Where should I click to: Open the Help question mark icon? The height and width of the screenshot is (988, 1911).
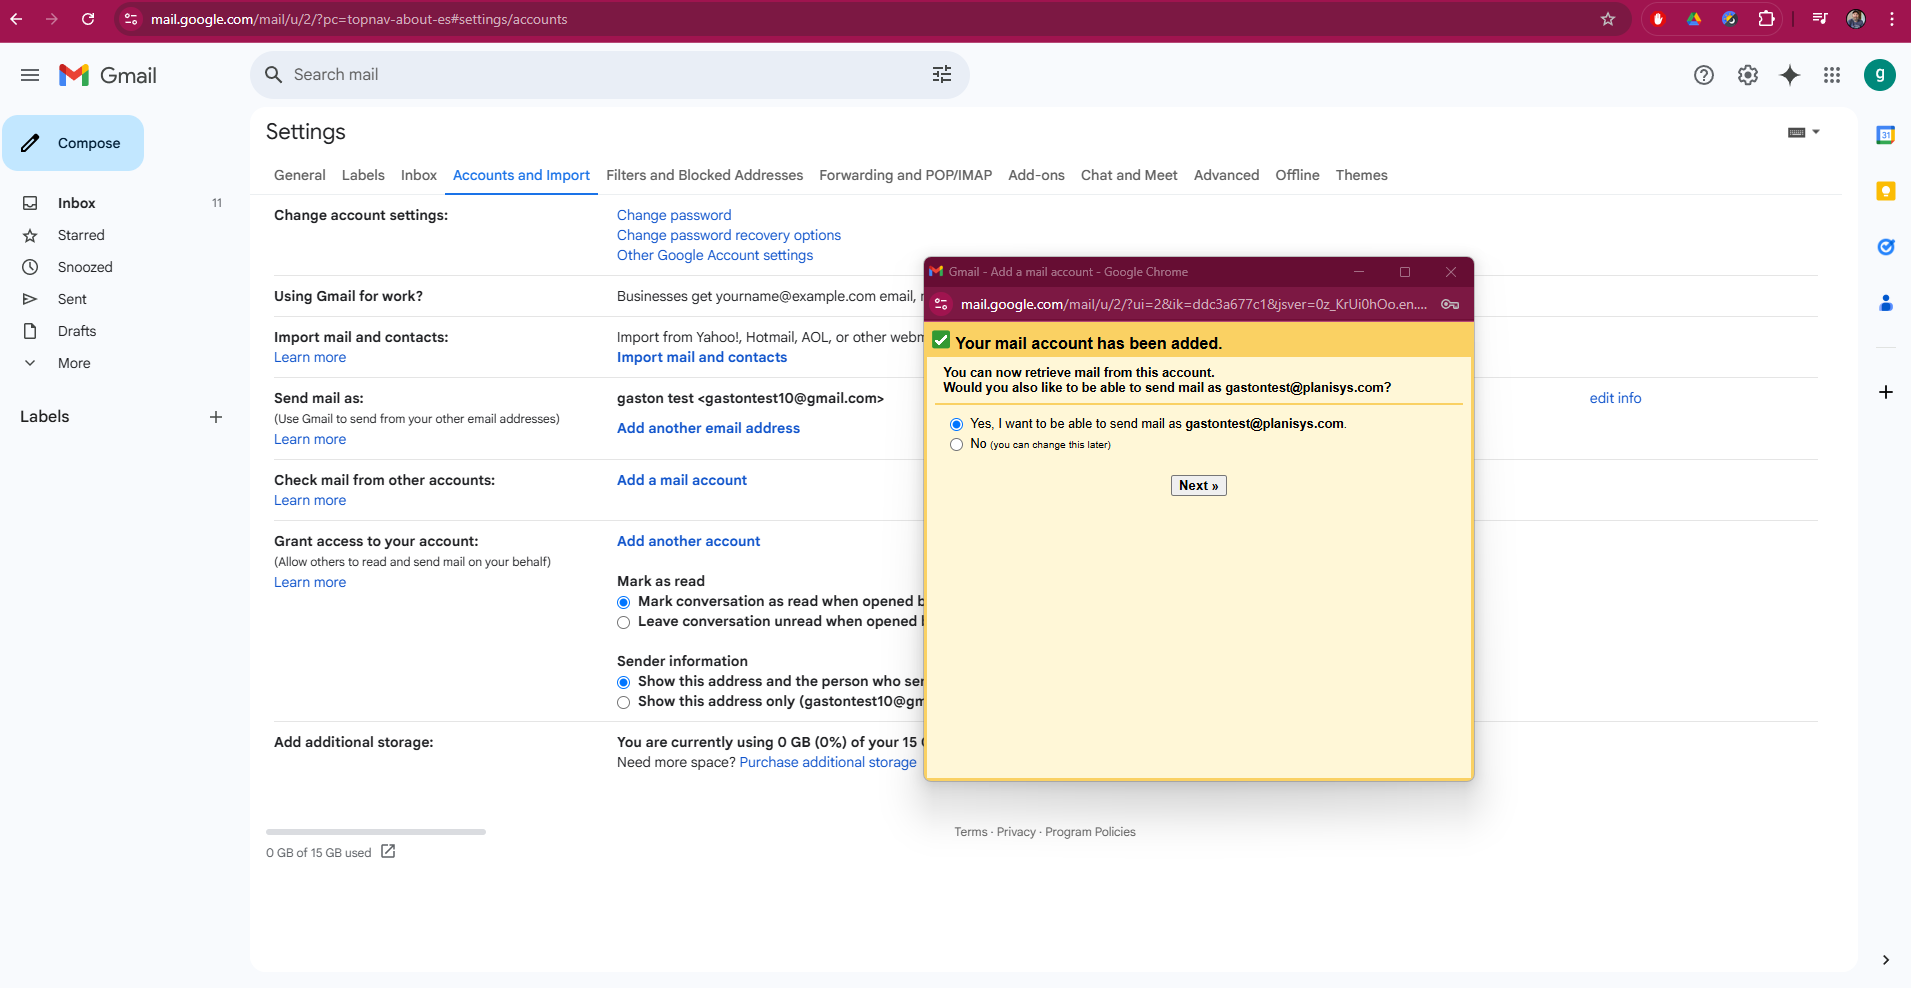1703,75
